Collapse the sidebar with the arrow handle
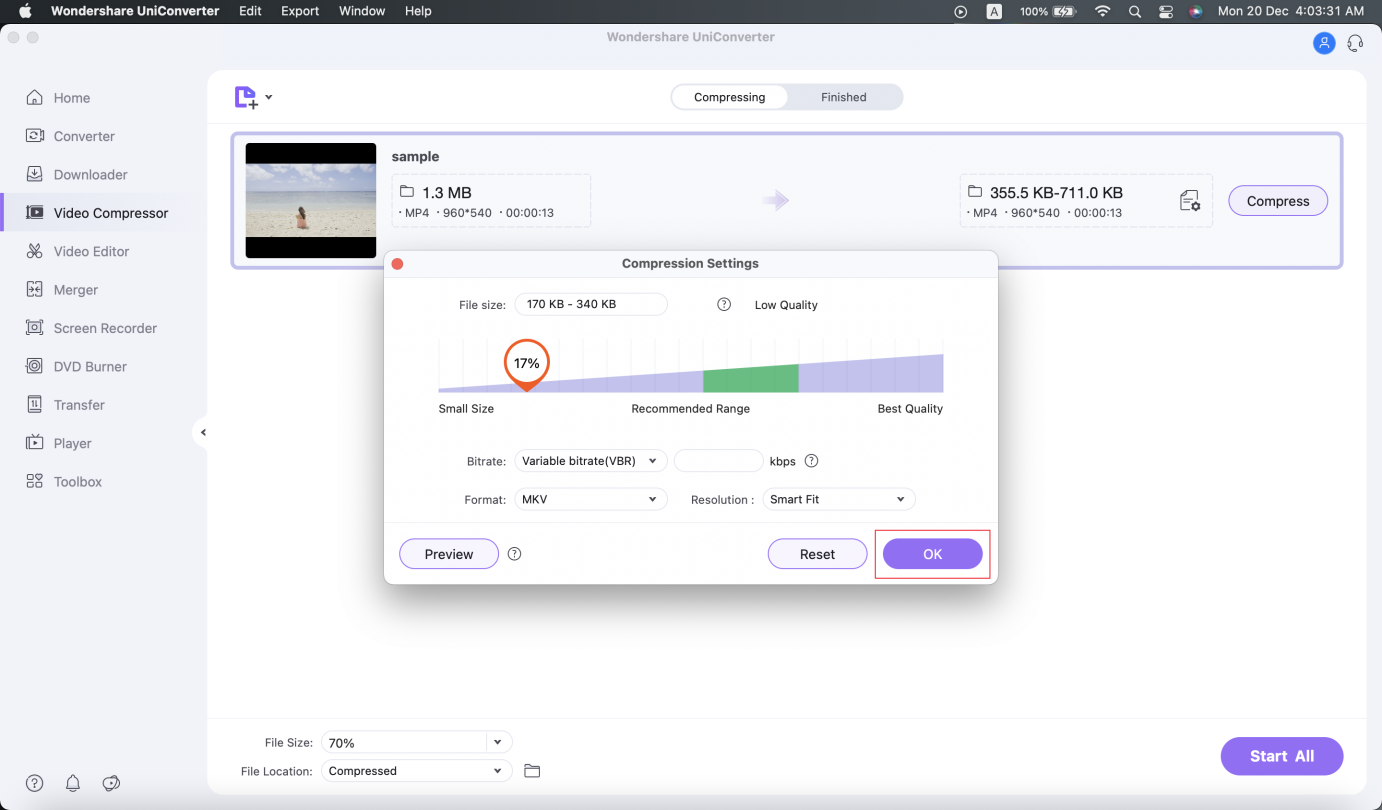Screen dimensions: 1382x810 (203, 432)
